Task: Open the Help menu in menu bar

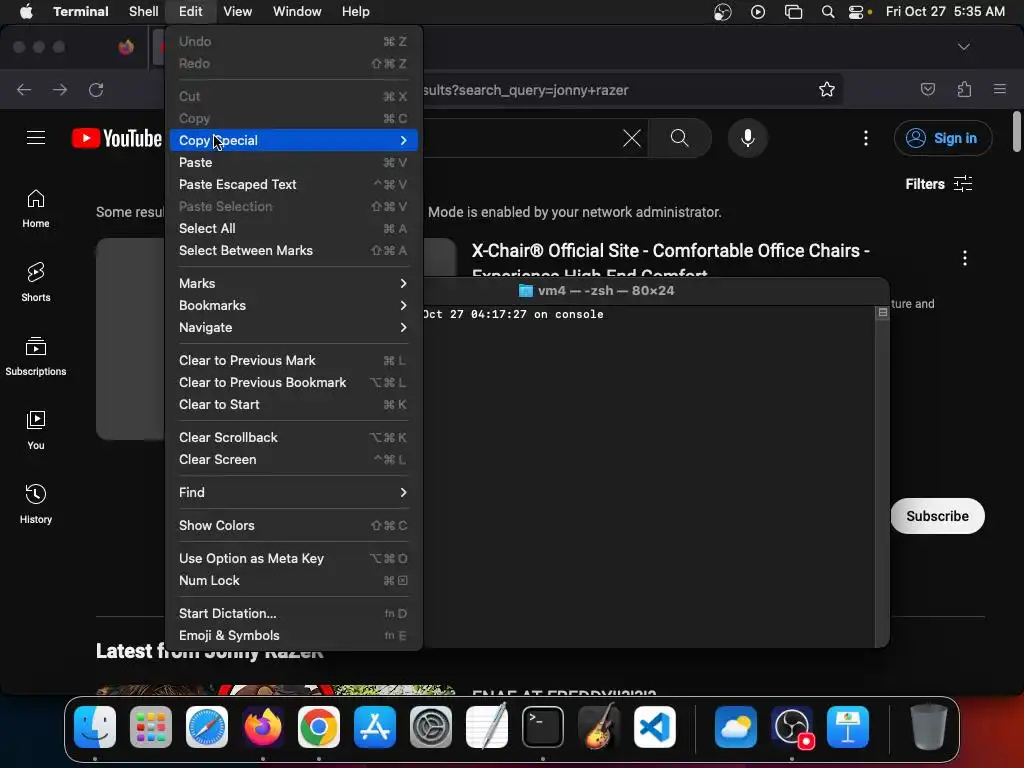Action: [355, 11]
